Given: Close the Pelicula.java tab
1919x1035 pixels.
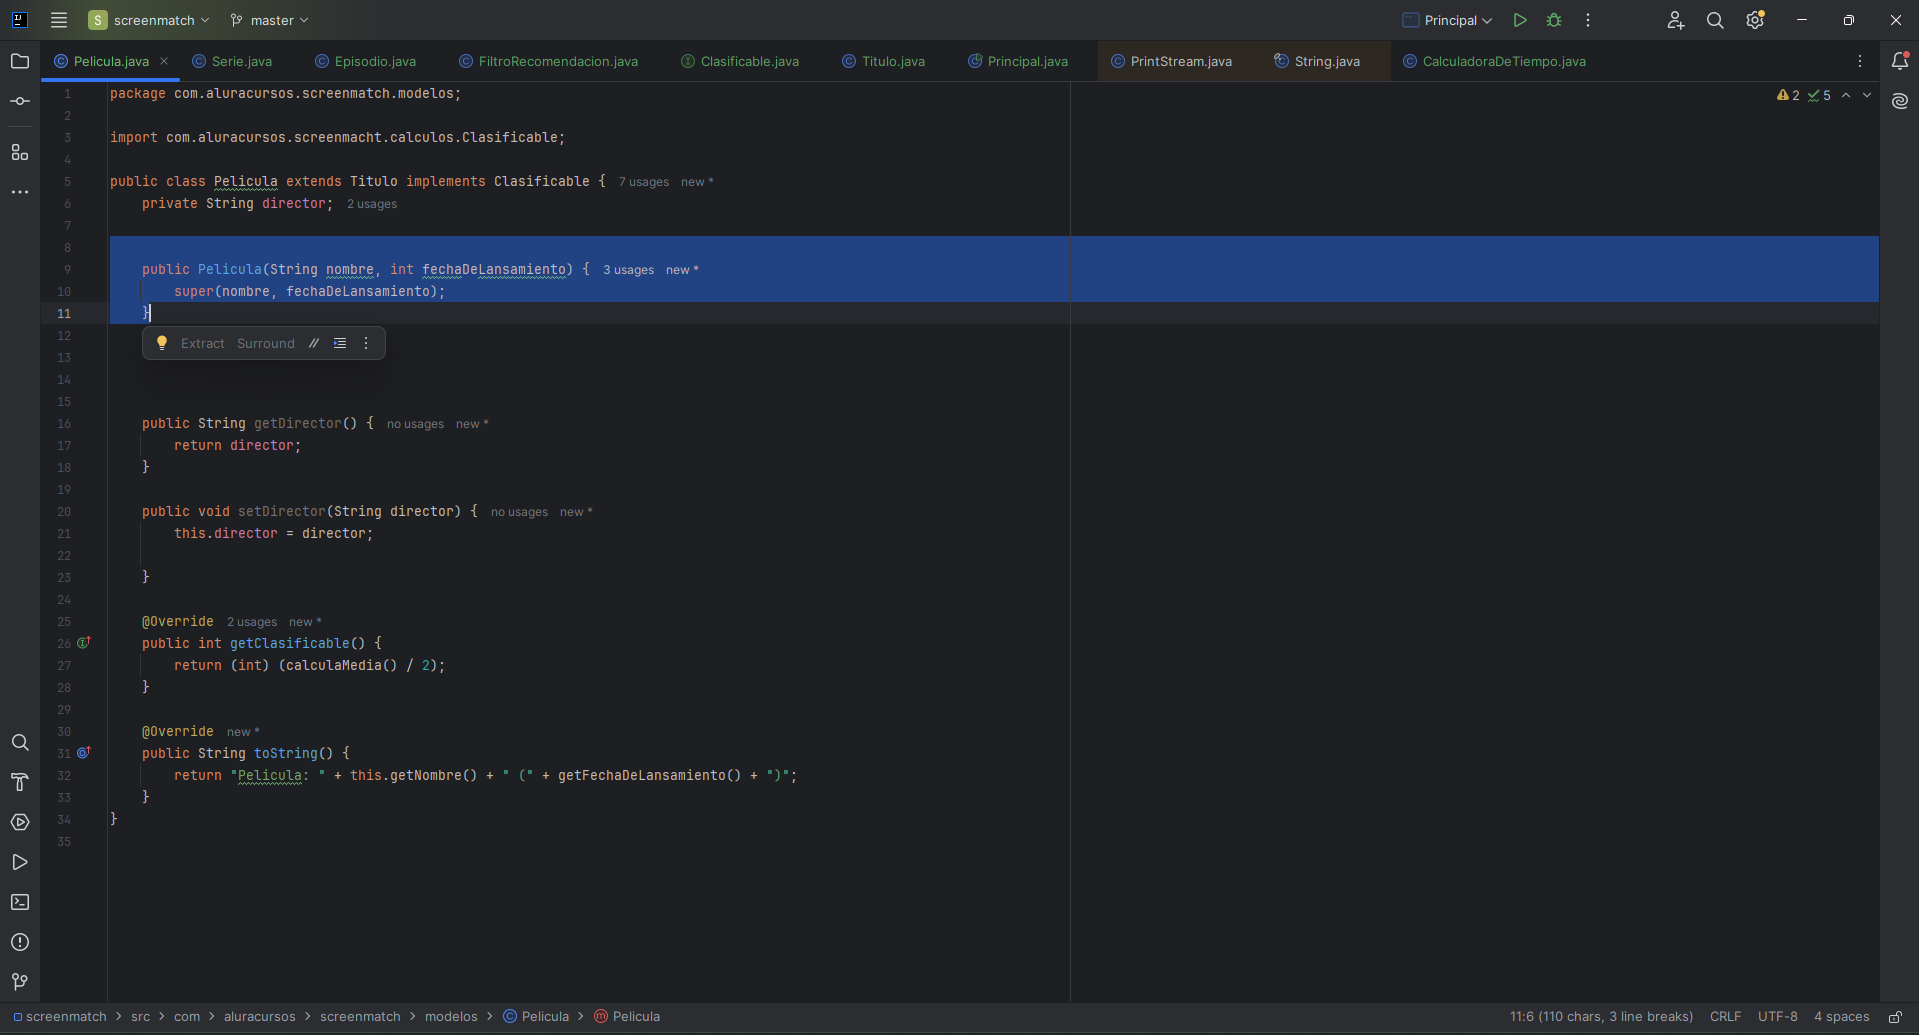Looking at the screenshot, I should [x=164, y=61].
